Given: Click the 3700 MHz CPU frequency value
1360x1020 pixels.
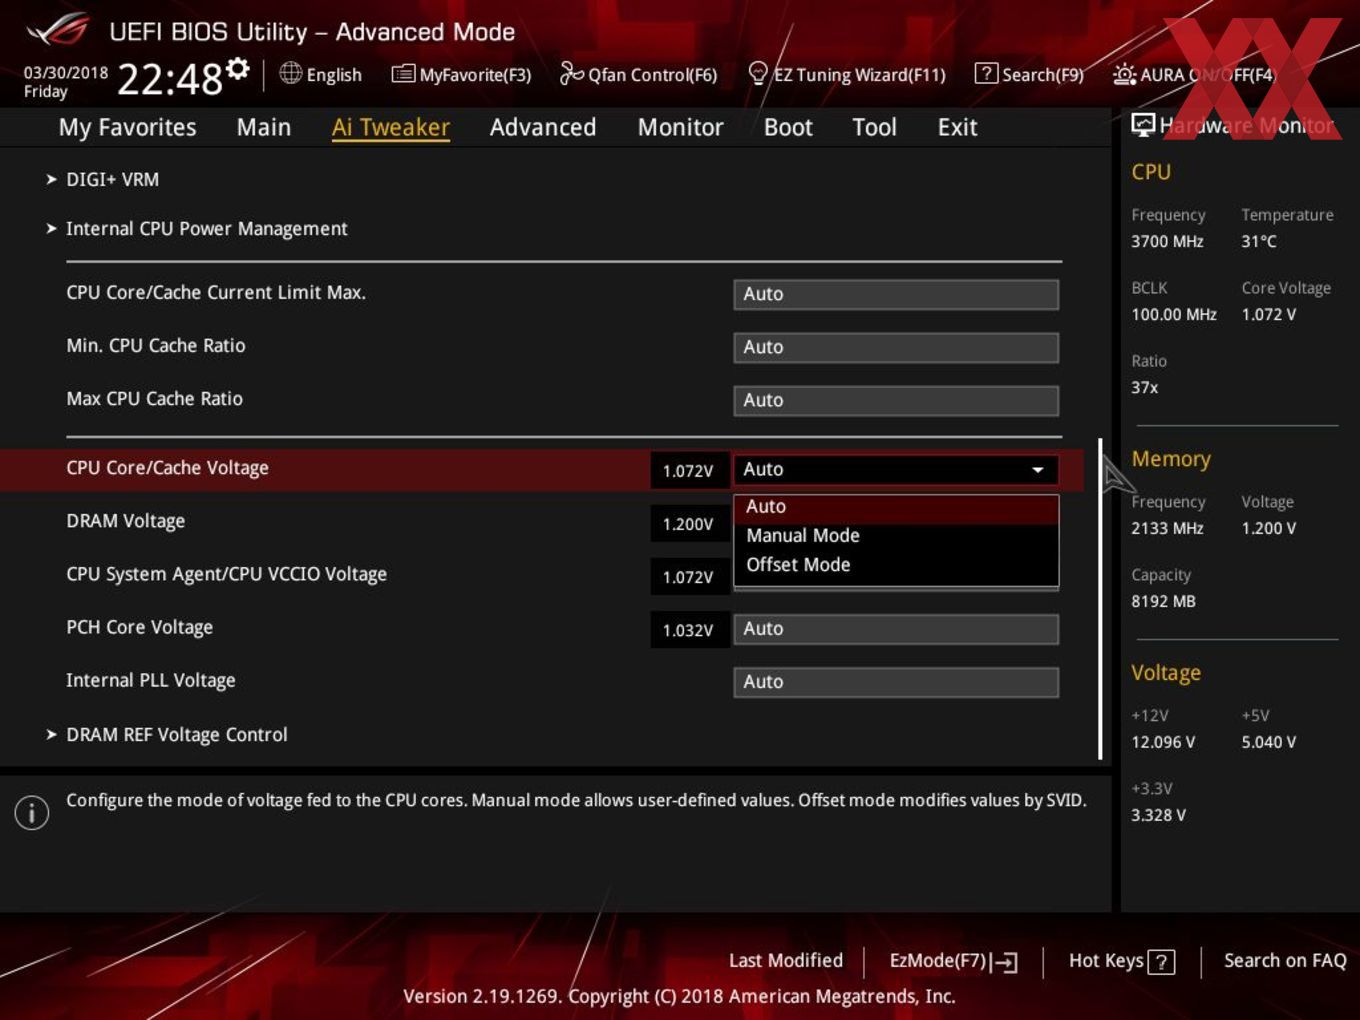Looking at the screenshot, I should (1167, 241).
